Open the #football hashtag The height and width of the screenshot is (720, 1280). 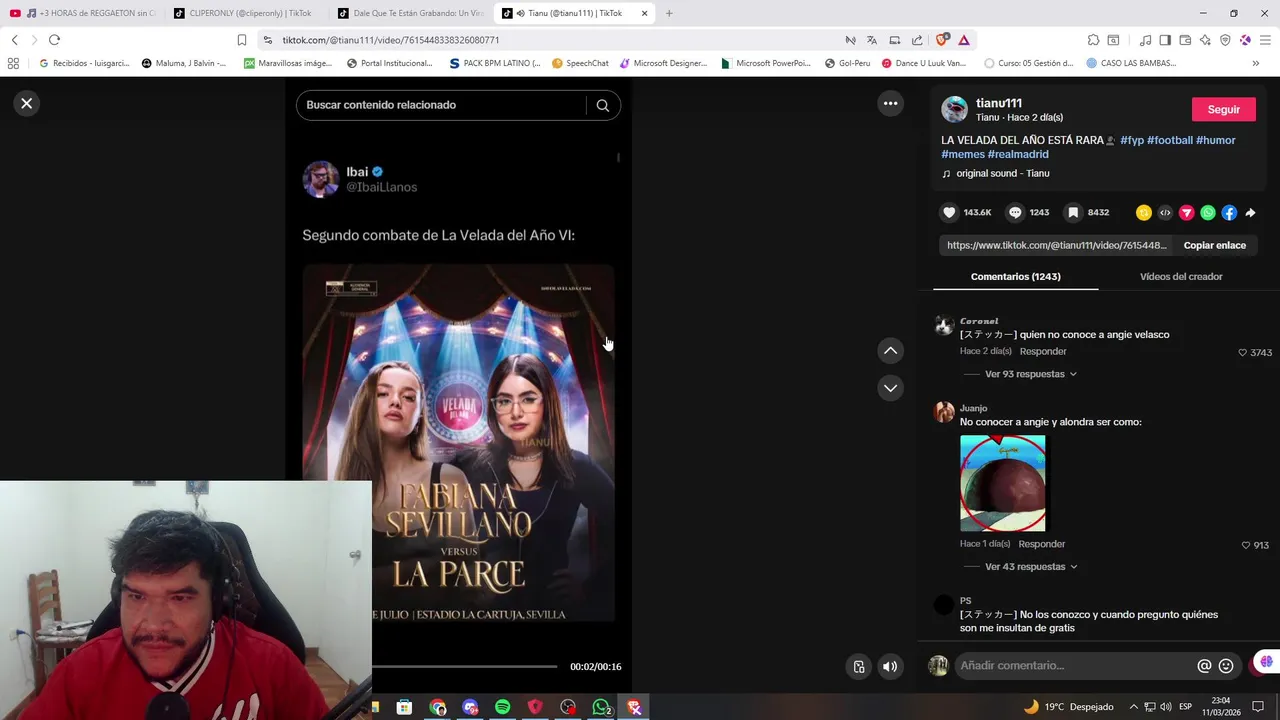coord(1169,140)
